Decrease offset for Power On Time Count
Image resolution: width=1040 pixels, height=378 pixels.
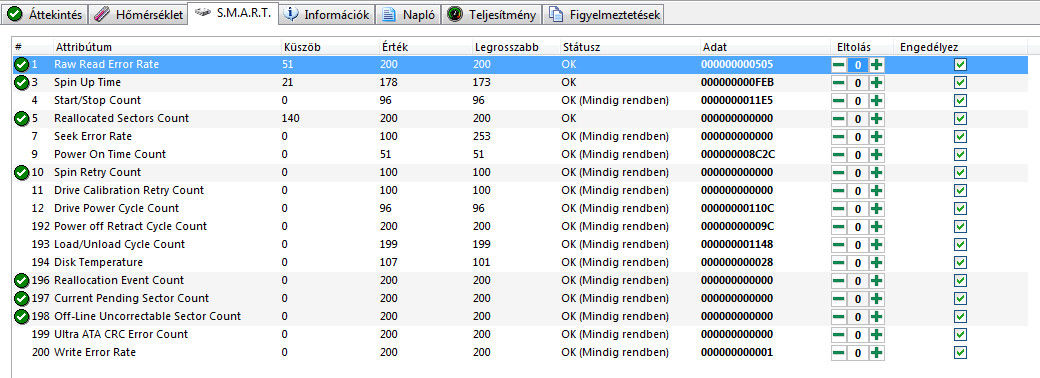[839, 154]
